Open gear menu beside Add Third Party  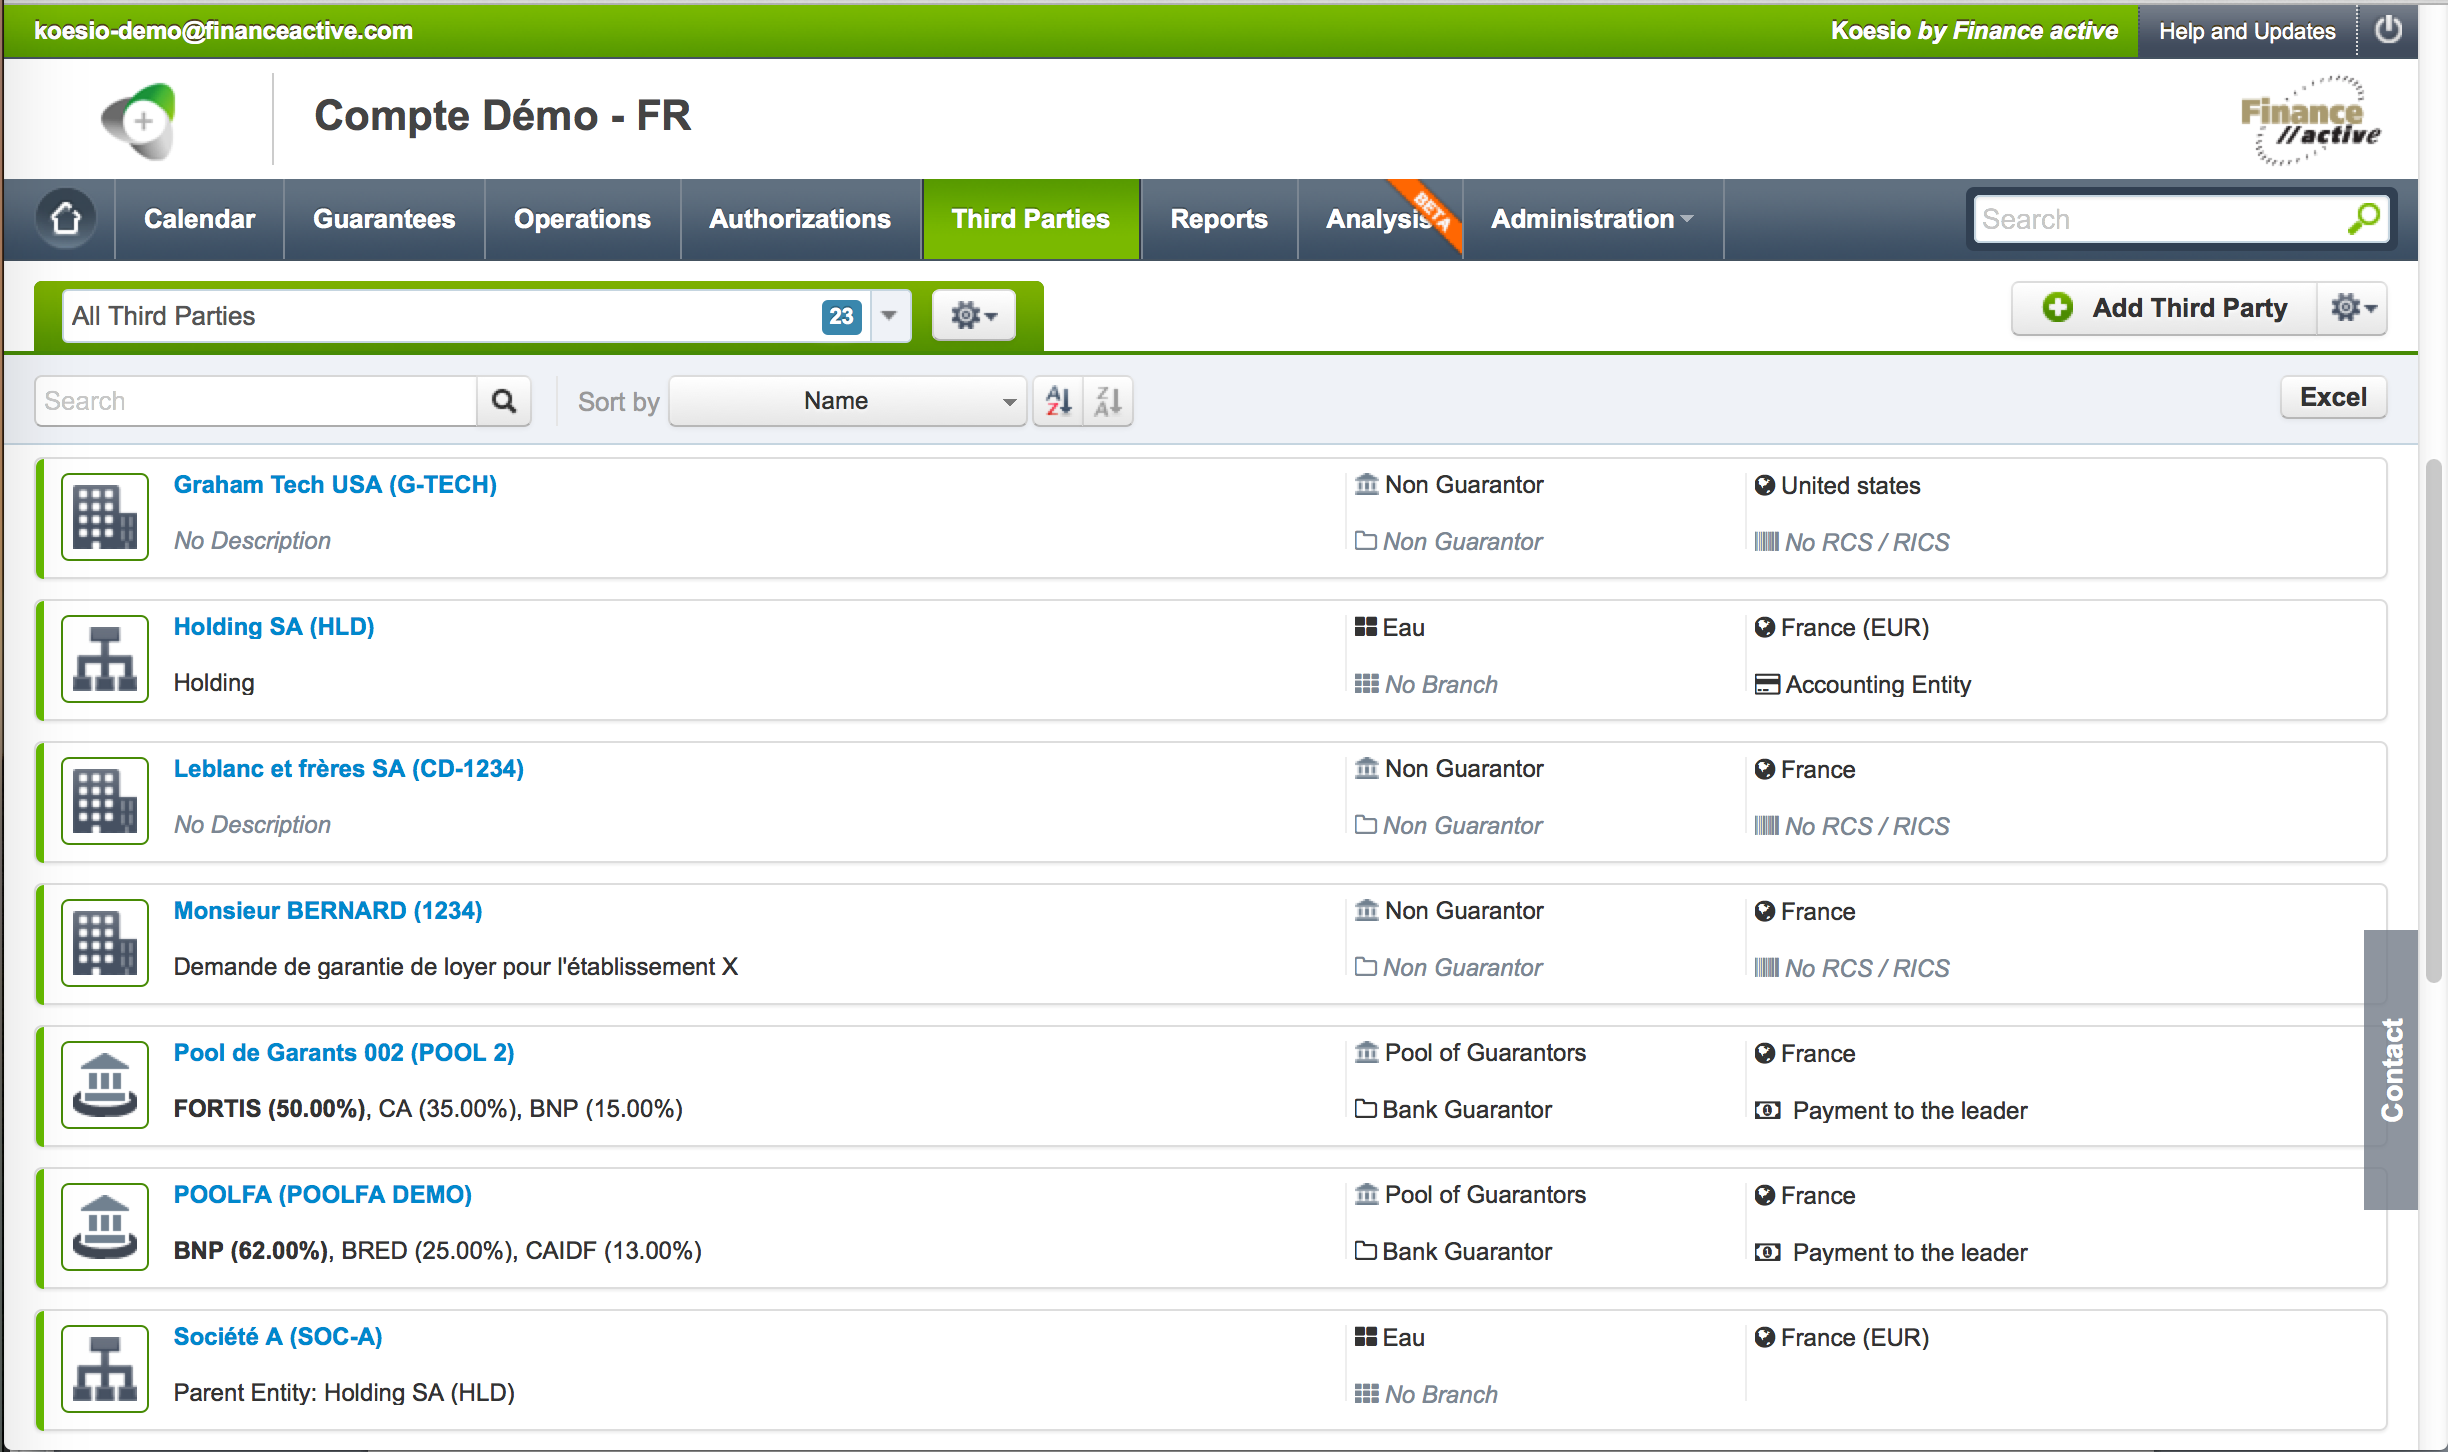pos(2352,308)
